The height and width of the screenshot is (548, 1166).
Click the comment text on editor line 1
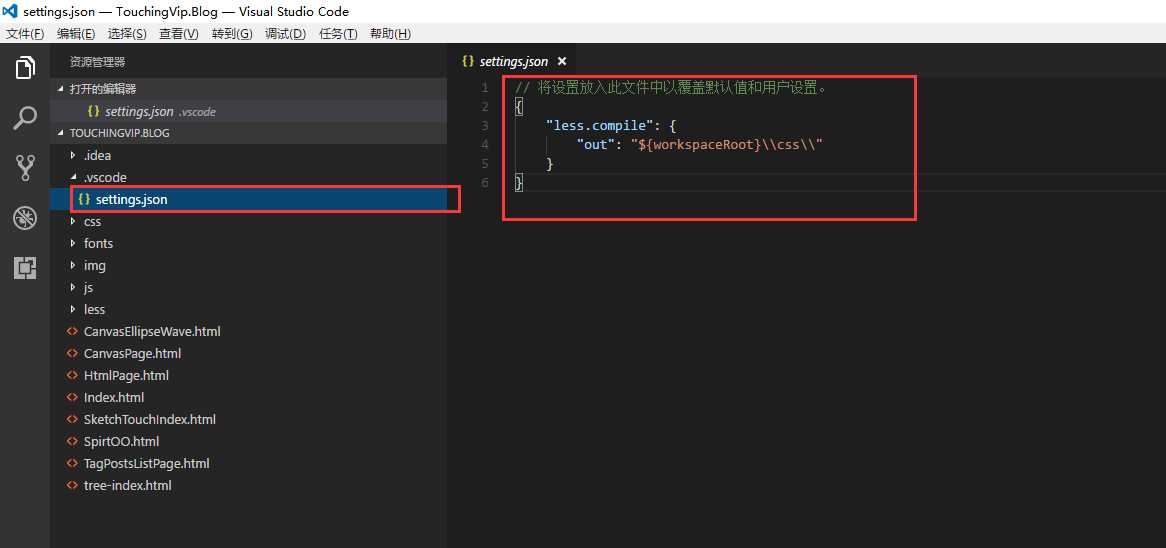pos(671,88)
